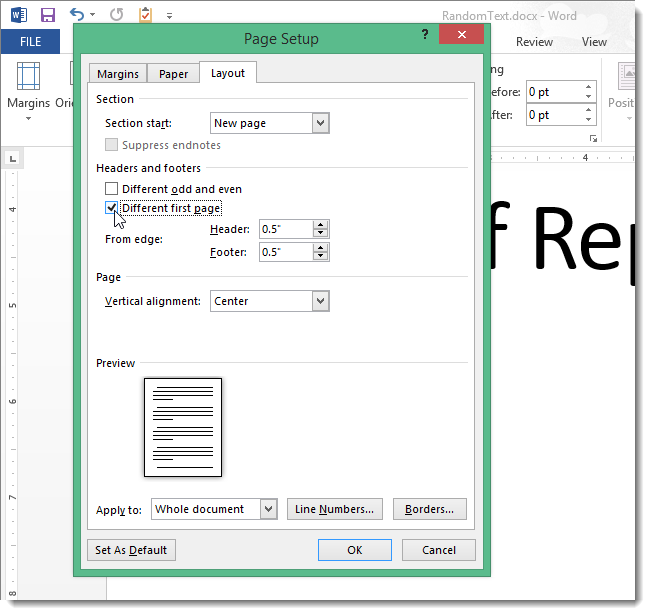Click the Footer from-edge field

pos(286,252)
